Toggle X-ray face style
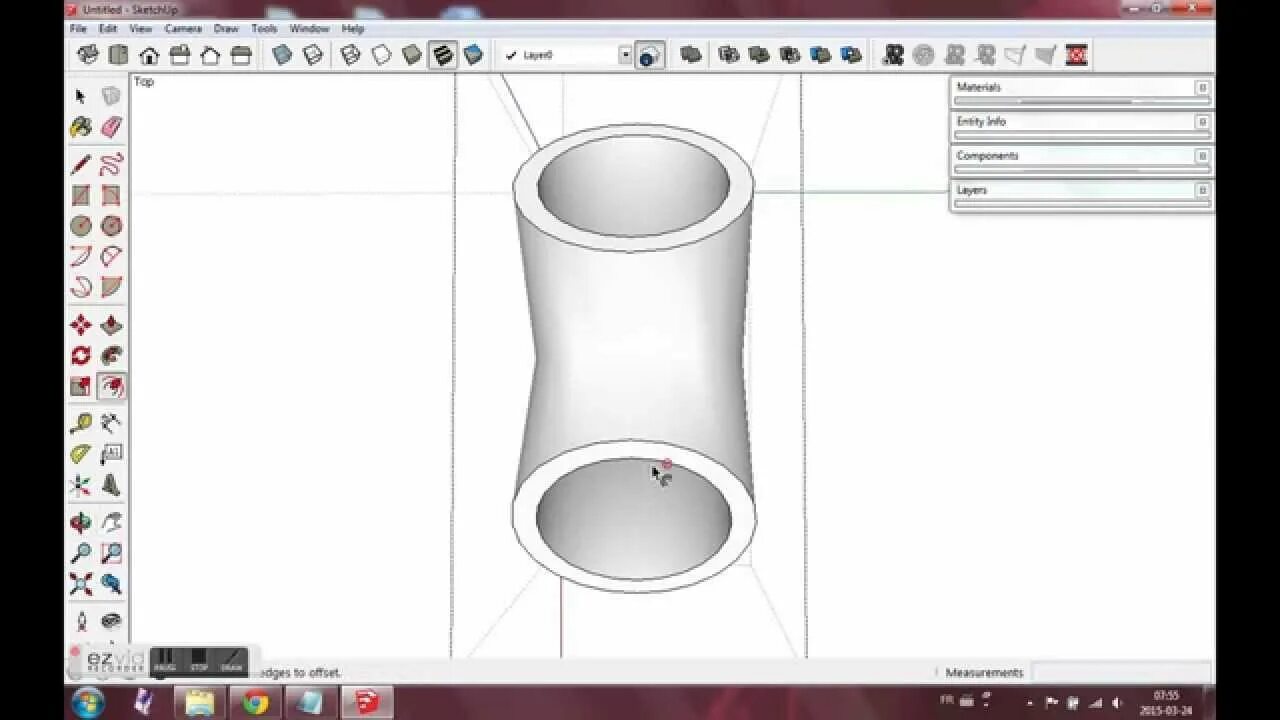 tap(283, 55)
